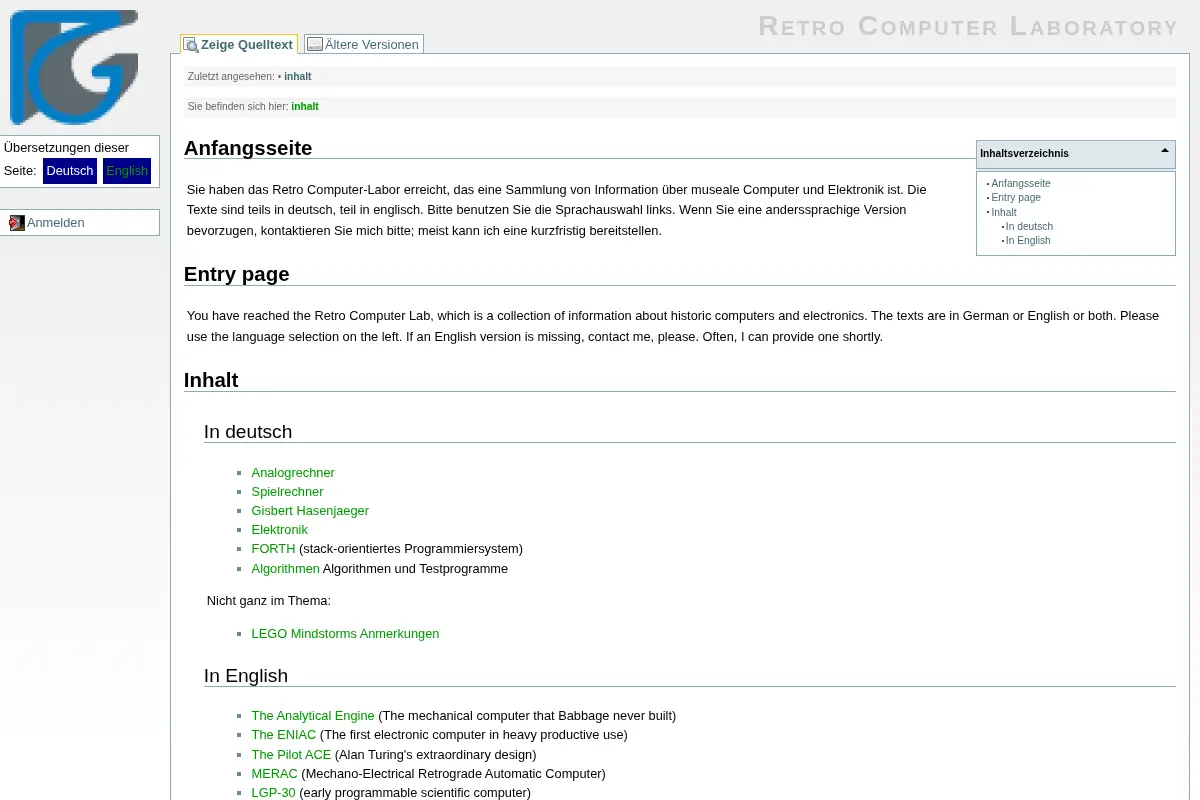Open The ENIAC link
The width and height of the screenshot is (1200, 800).
[x=283, y=735]
